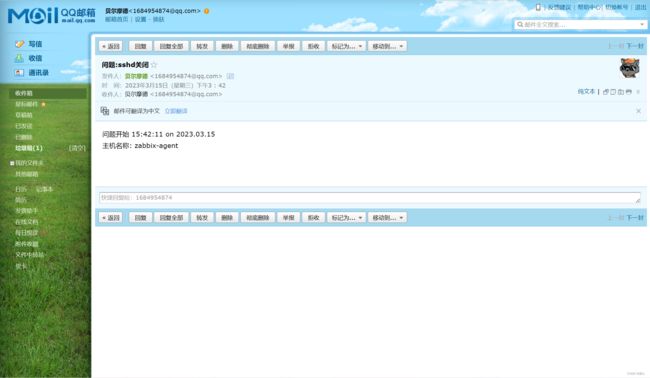650x378 pixels.
Task: Click the 收信 receive mail icon
Action: pyautogui.click(x=19, y=58)
